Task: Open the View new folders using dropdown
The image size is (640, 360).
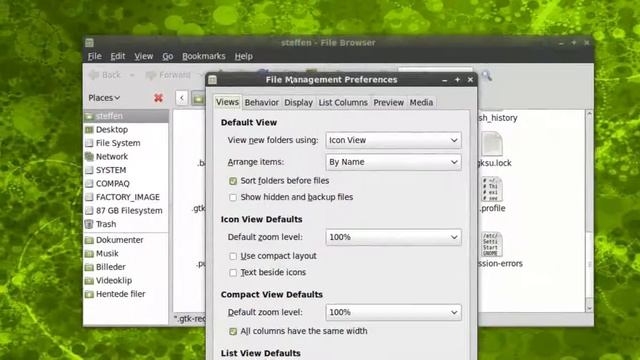Action: pos(393,140)
